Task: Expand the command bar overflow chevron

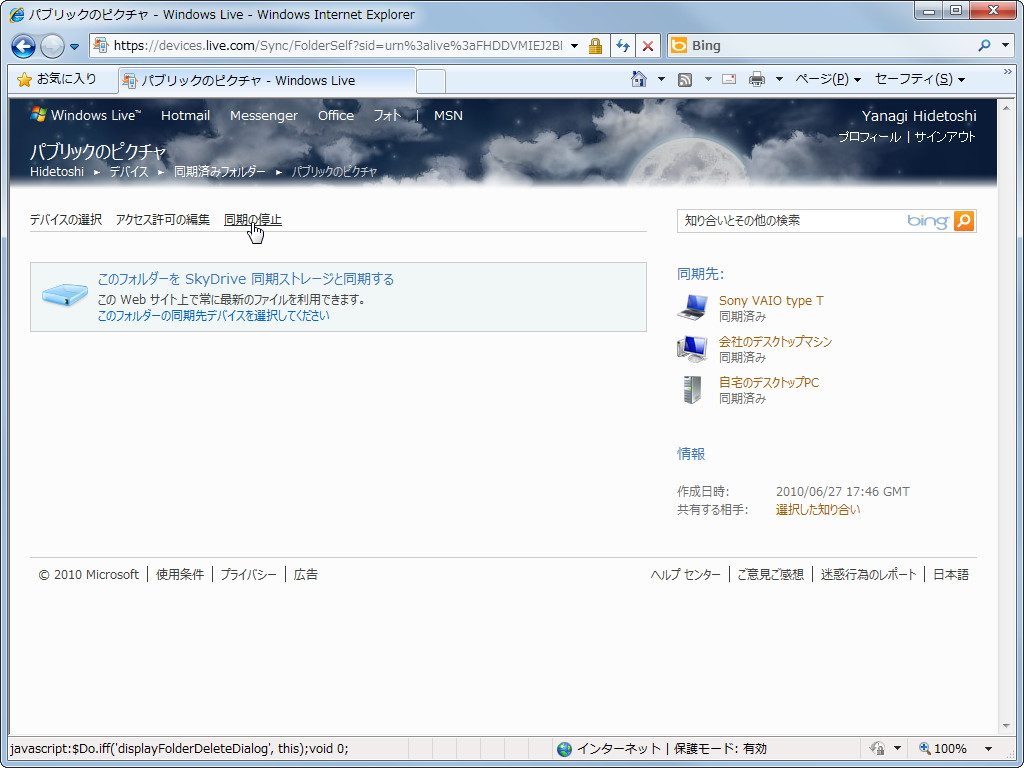Action: click(1008, 72)
